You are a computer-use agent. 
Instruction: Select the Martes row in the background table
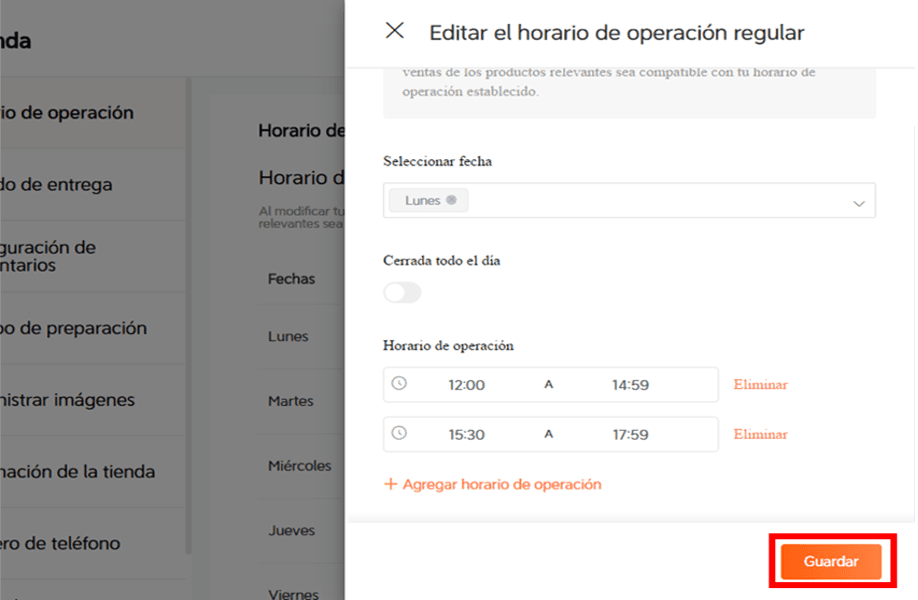pos(289,401)
